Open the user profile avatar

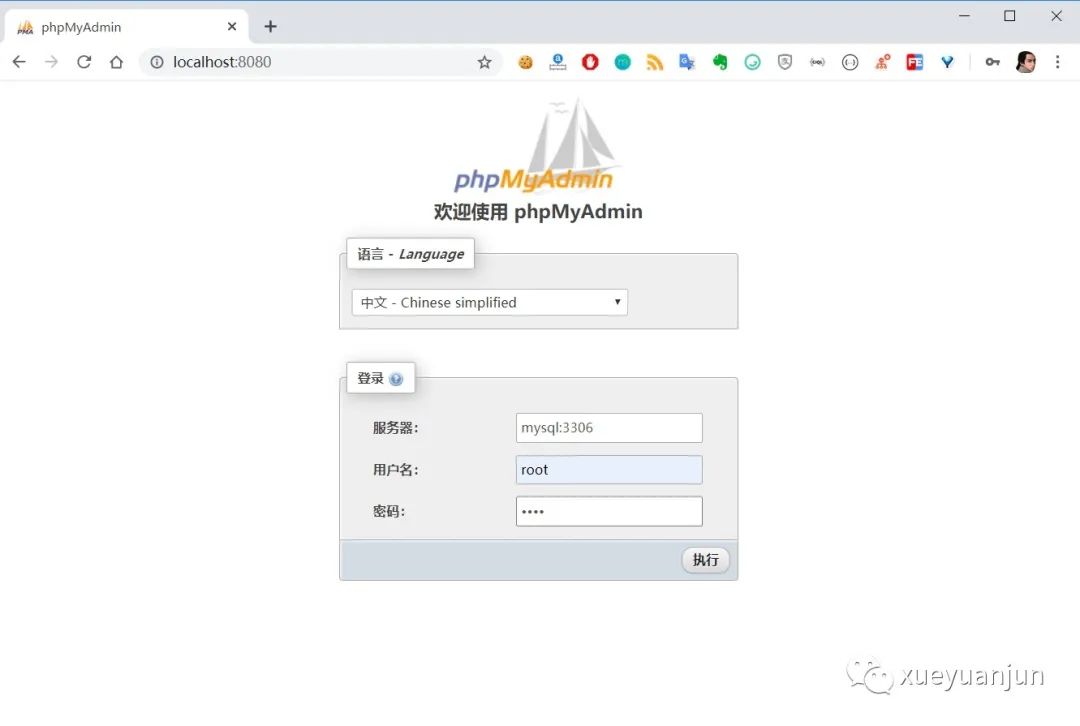[1026, 62]
